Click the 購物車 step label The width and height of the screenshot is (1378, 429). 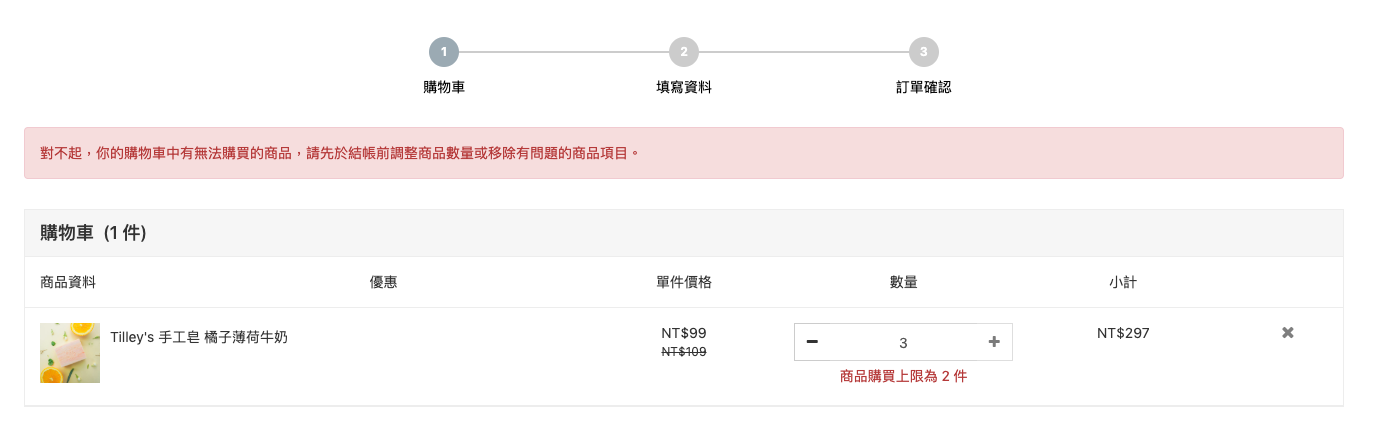[444, 87]
